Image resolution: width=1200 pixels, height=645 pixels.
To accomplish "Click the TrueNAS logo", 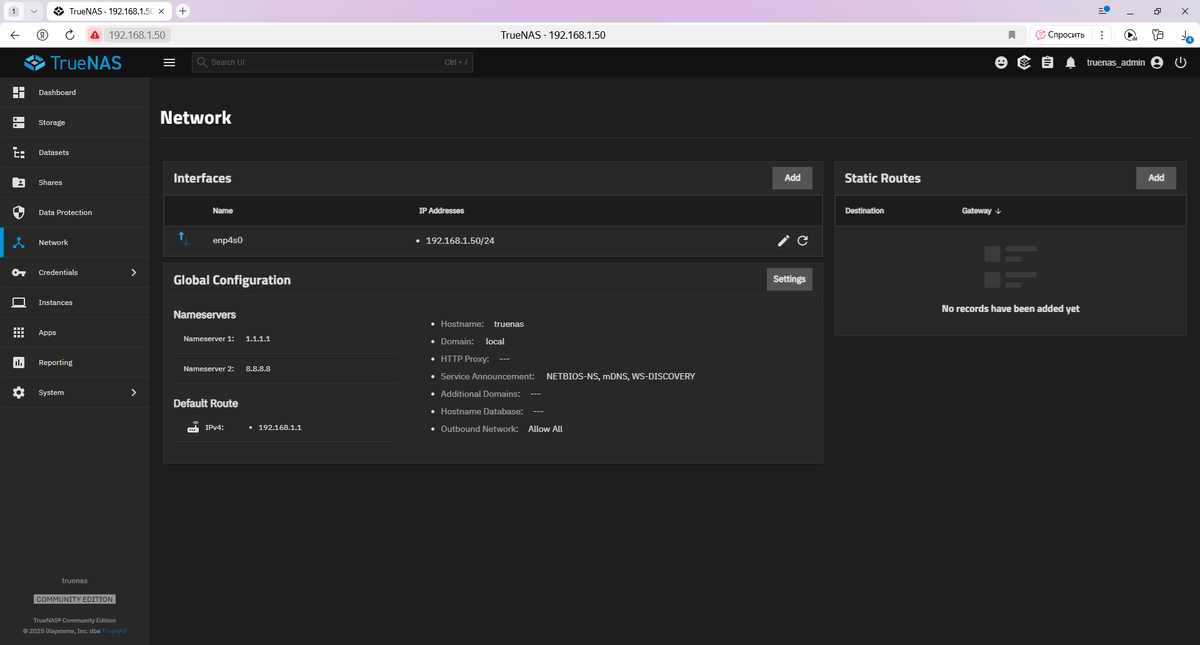I will [73, 63].
